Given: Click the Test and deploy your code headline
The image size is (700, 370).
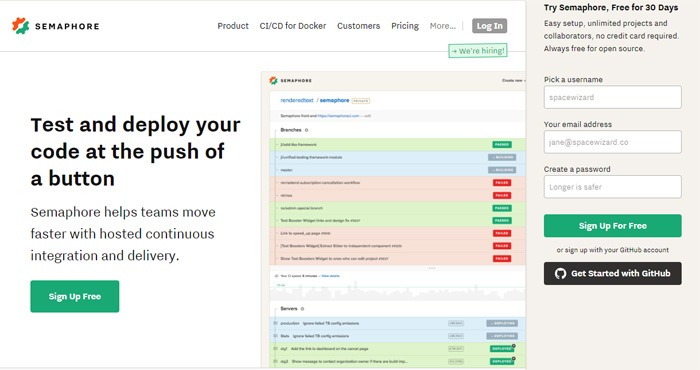Looking at the screenshot, I should 135,152.
